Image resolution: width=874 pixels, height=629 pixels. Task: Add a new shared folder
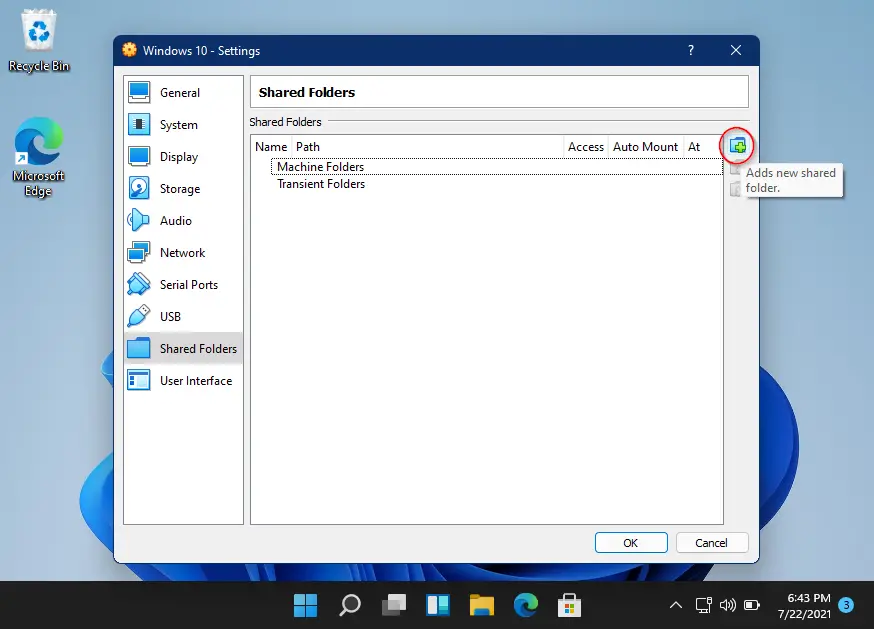pyautogui.click(x=737, y=146)
